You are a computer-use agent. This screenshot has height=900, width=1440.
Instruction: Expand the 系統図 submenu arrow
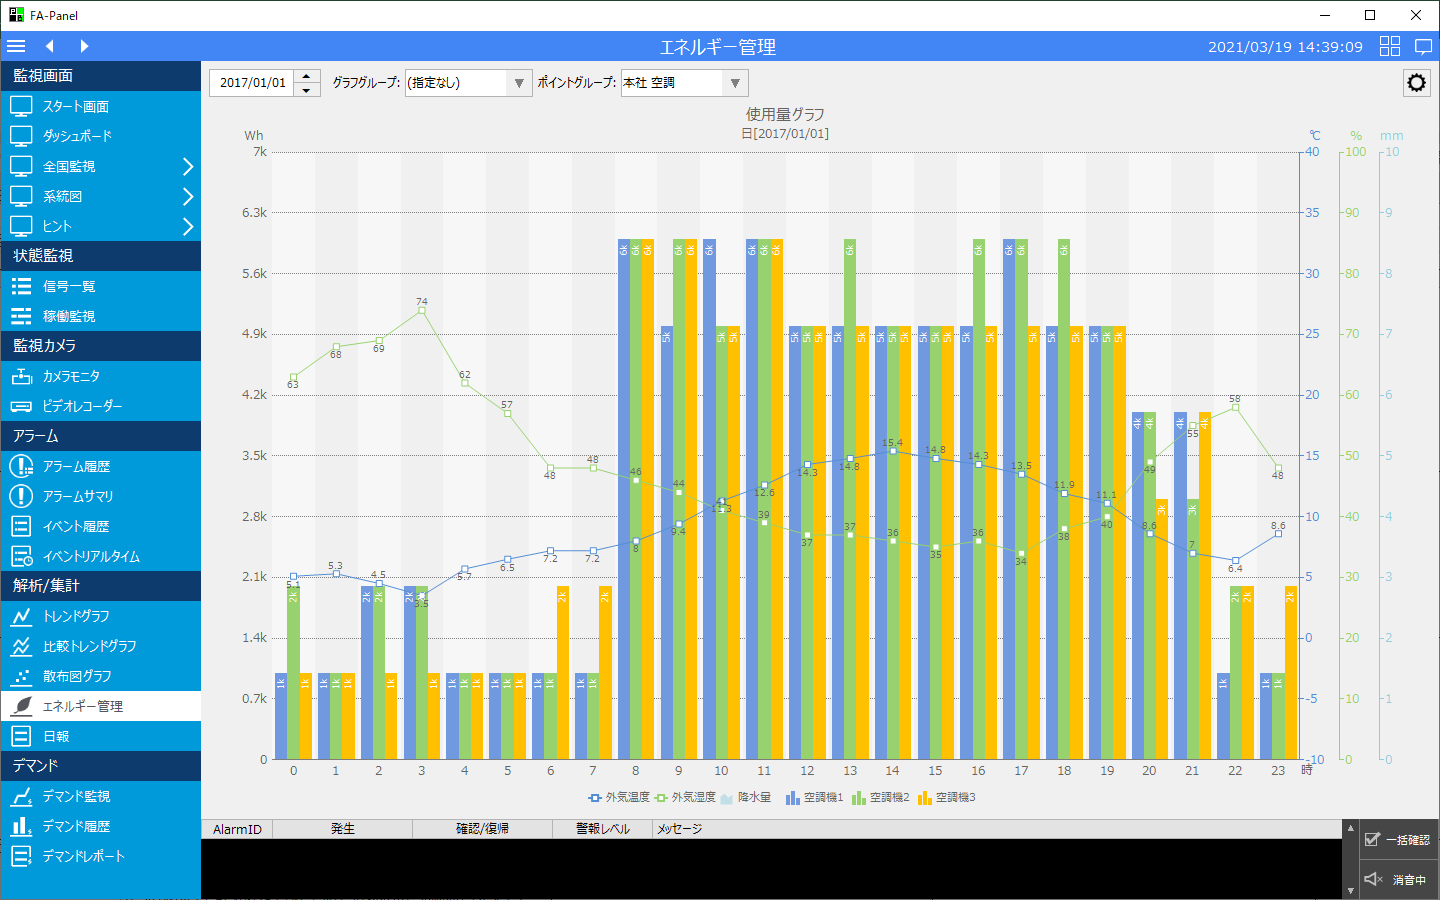coord(187,196)
